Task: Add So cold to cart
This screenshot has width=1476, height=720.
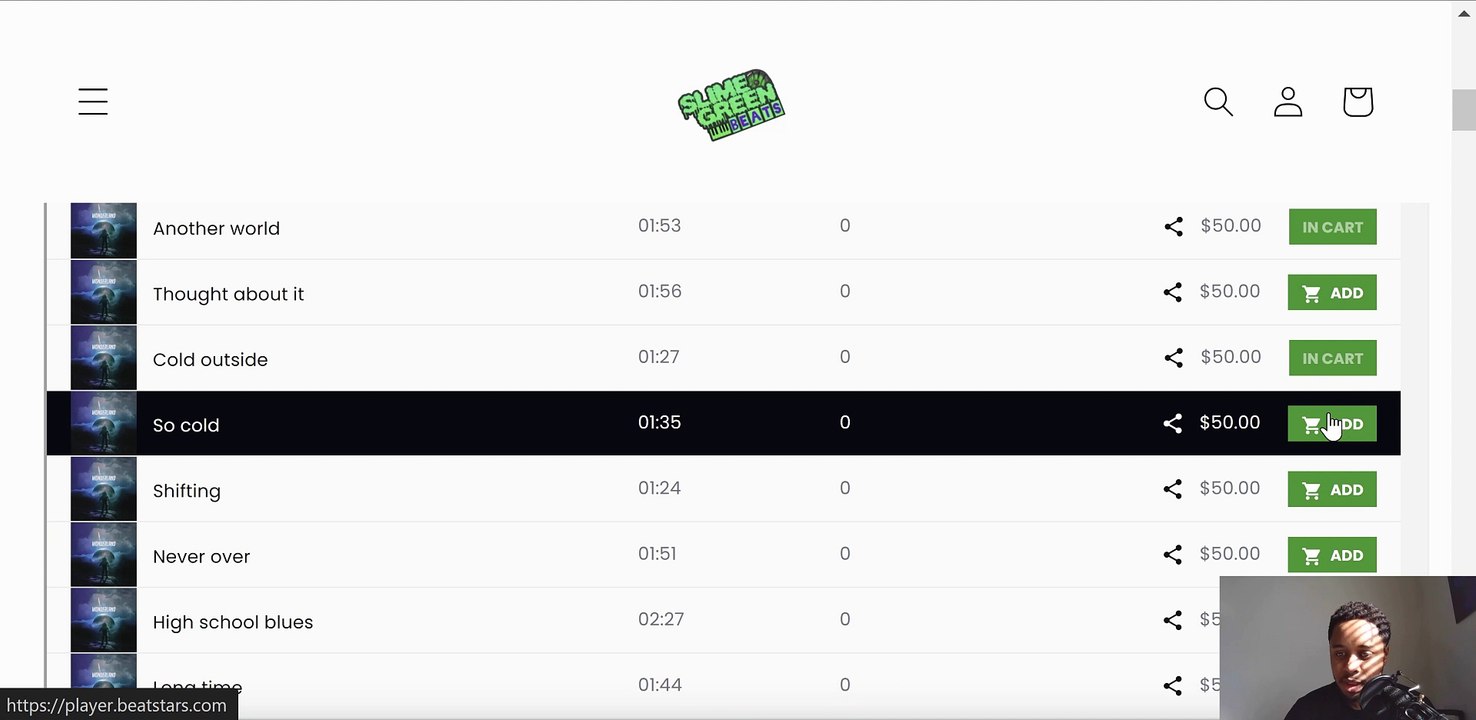Action: coord(1332,424)
